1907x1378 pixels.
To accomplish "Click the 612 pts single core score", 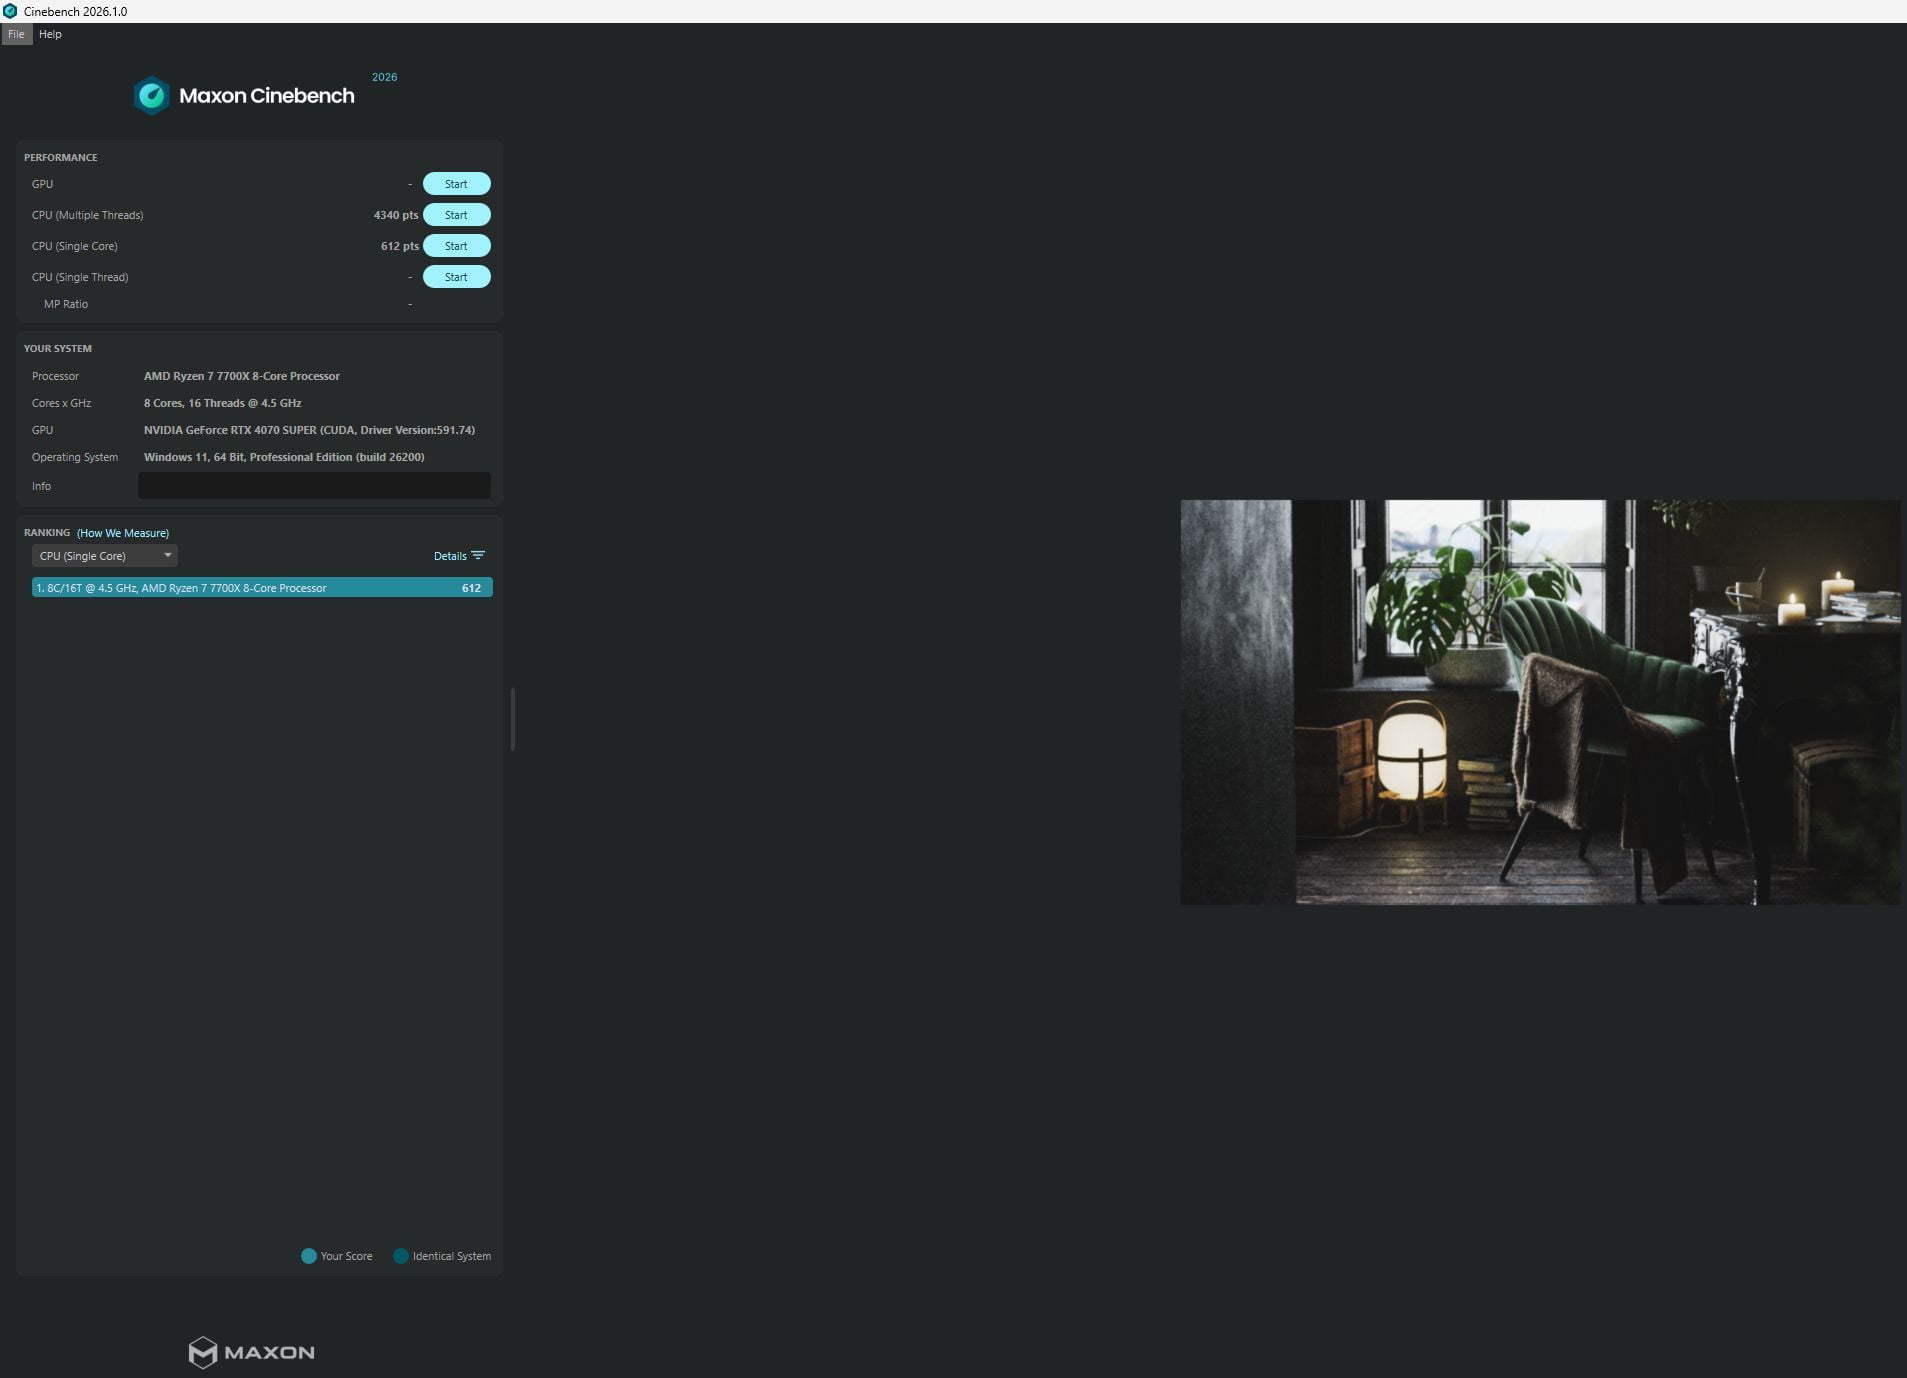I will (400, 246).
